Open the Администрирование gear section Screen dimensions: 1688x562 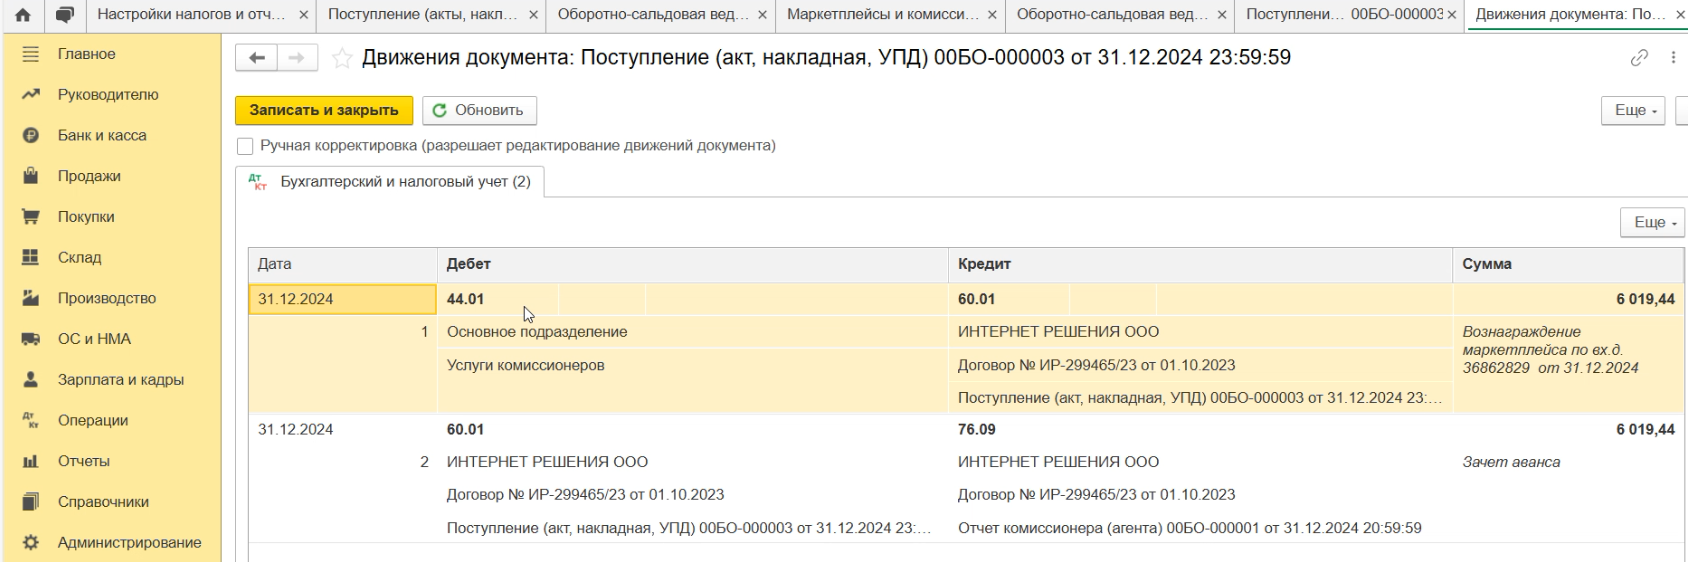[x=129, y=543]
